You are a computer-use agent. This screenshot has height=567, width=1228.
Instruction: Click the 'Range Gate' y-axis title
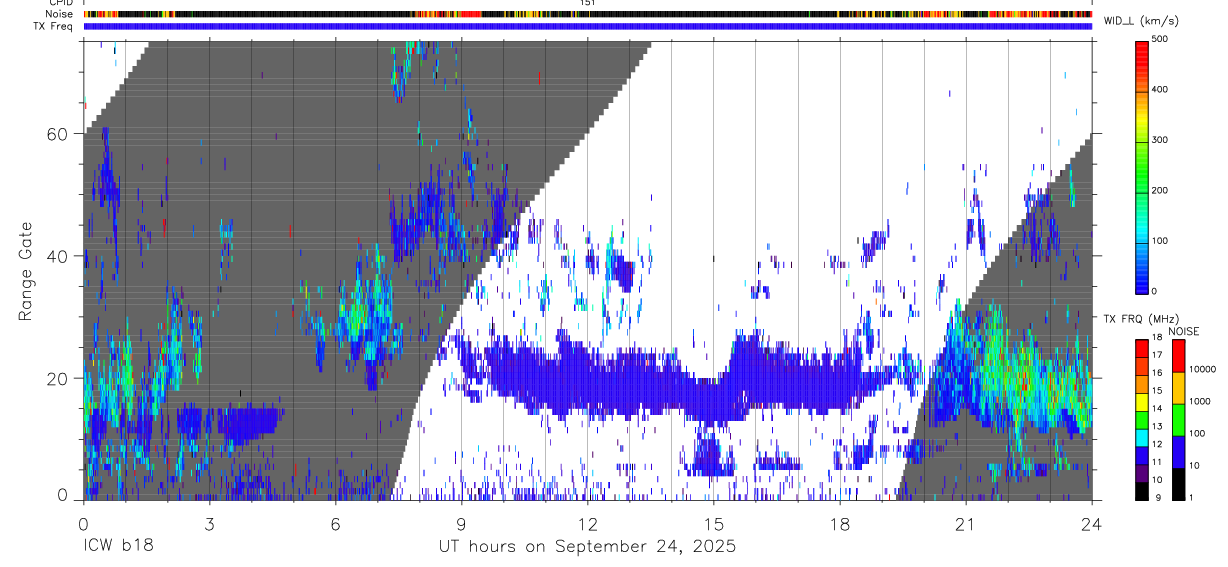pyautogui.click(x=26, y=271)
